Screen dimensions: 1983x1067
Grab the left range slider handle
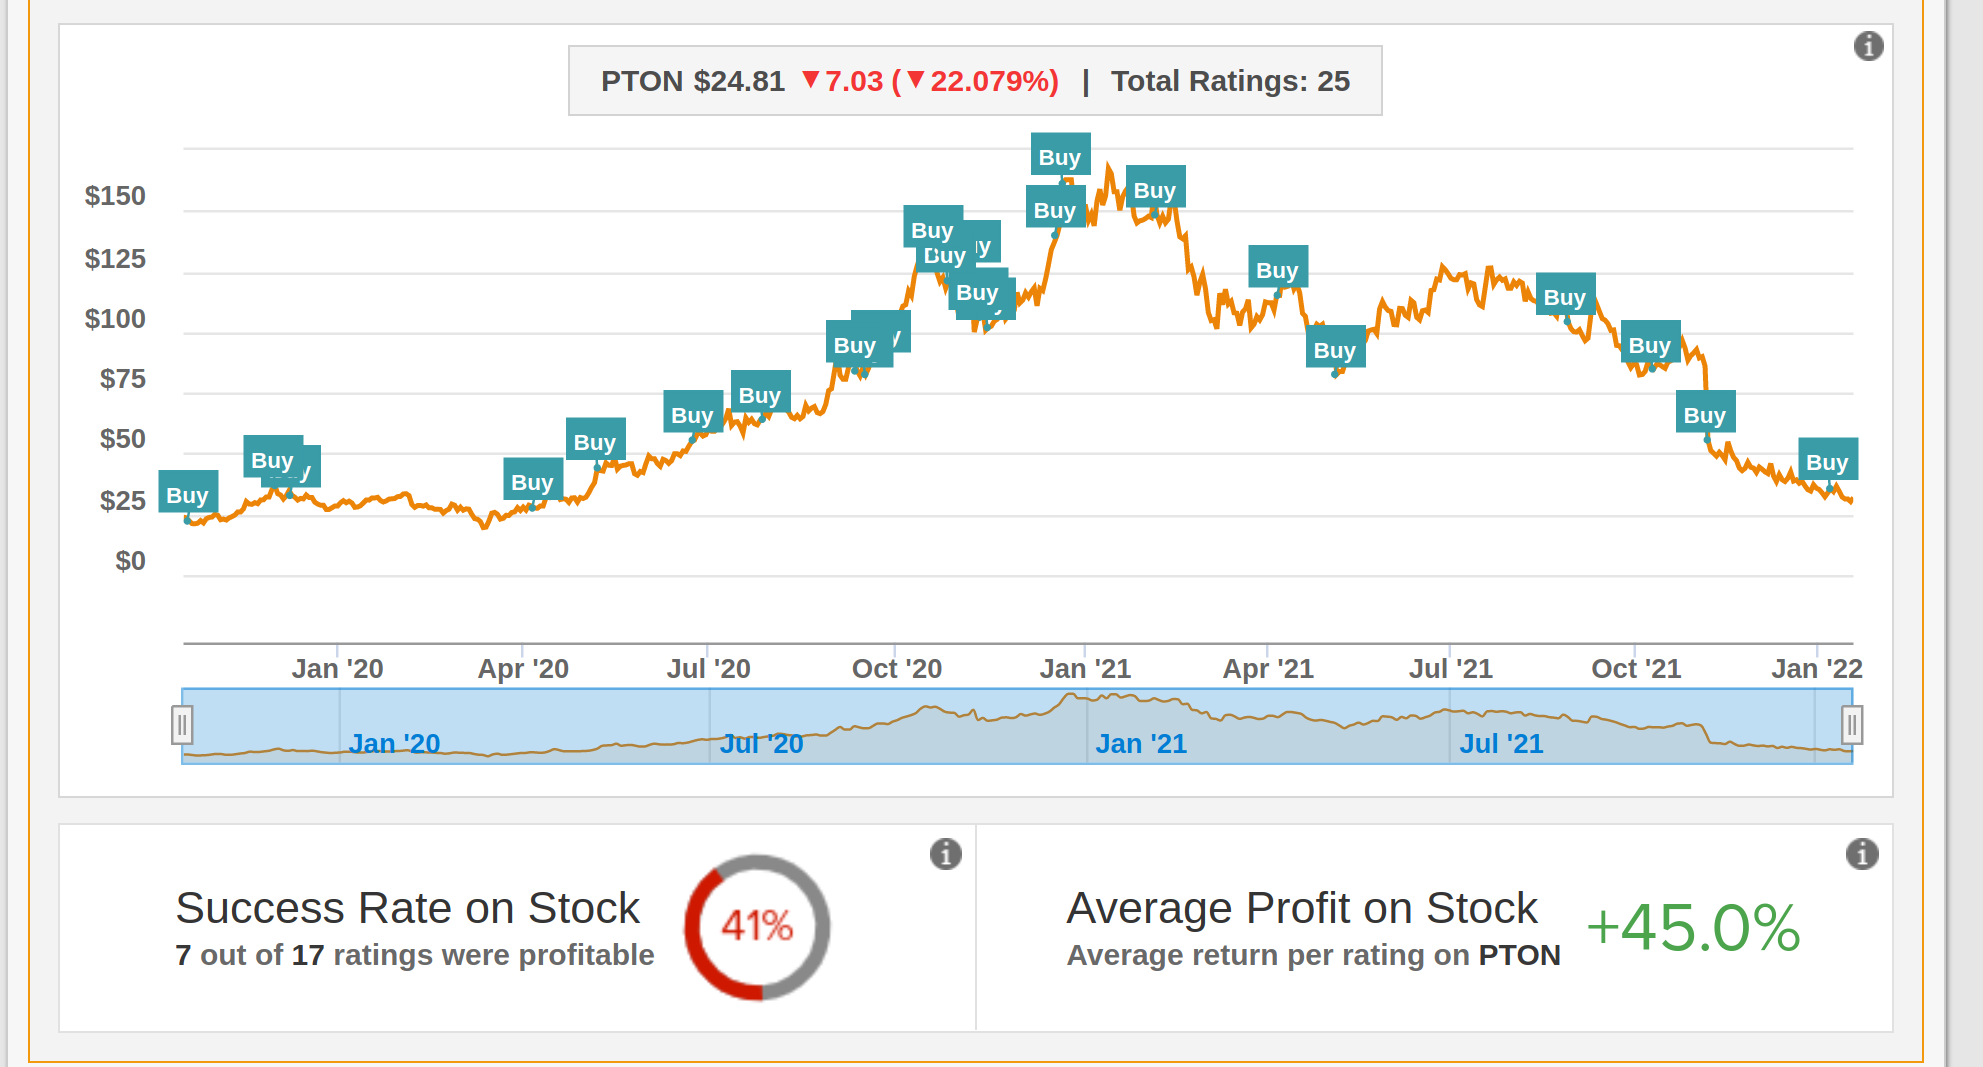click(182, 725)
